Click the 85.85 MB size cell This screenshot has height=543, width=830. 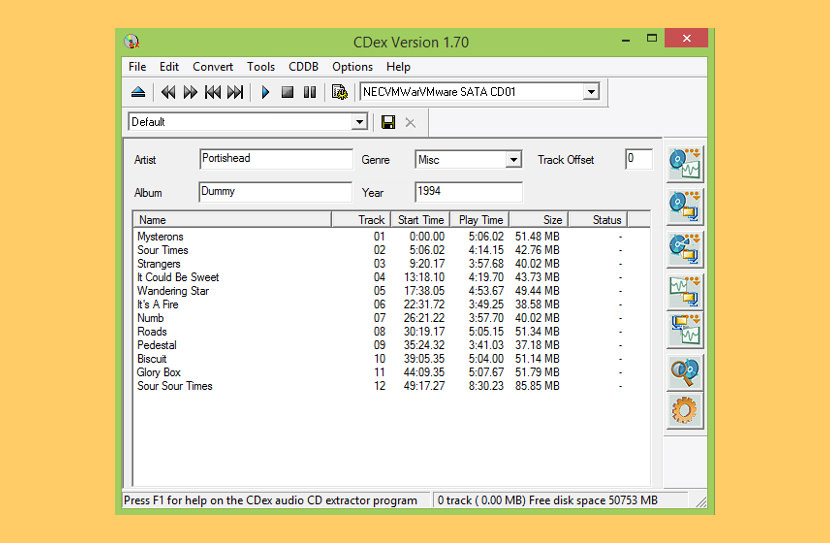point(537,386)
